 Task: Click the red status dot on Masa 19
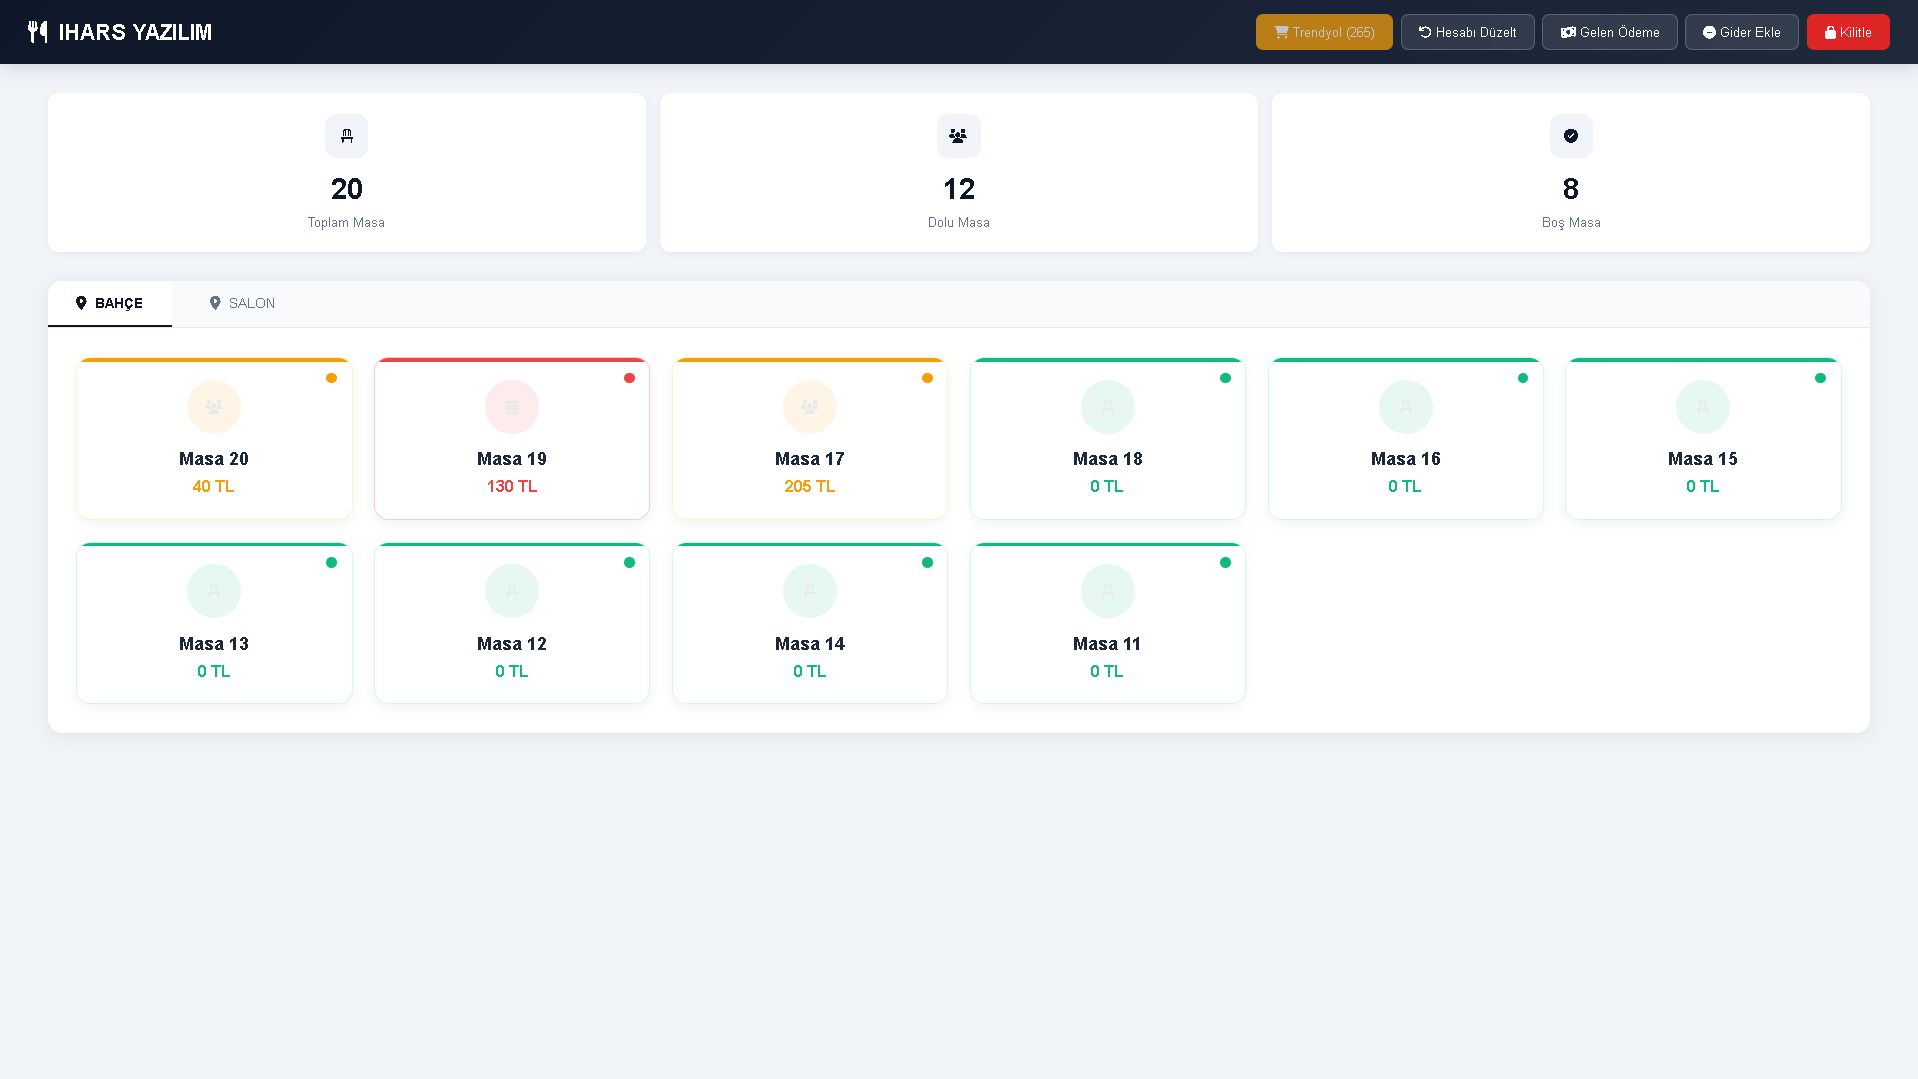629,378
